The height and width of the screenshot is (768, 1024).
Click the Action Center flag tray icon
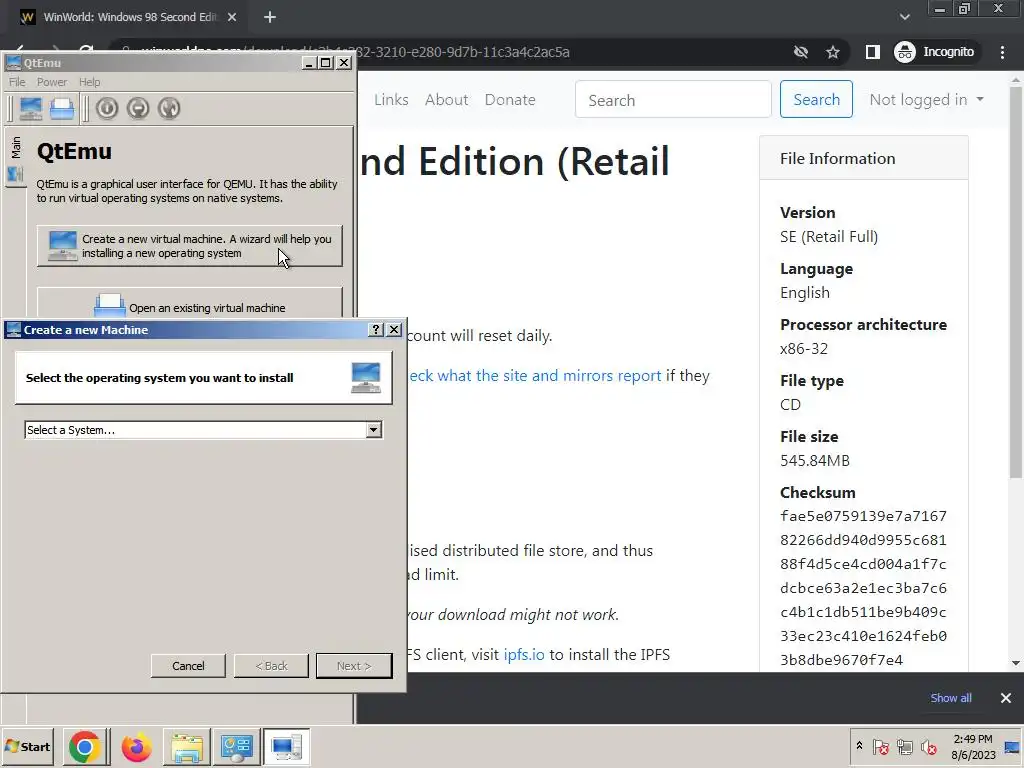[x=880, y=747]
